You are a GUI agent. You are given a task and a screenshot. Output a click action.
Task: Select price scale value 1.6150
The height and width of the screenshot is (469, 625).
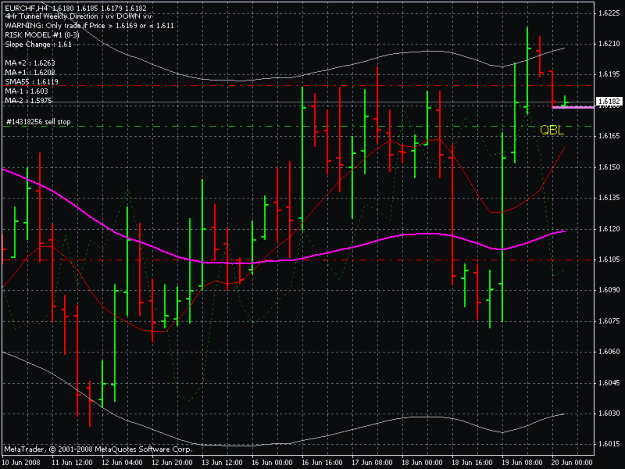click(609, 167)
